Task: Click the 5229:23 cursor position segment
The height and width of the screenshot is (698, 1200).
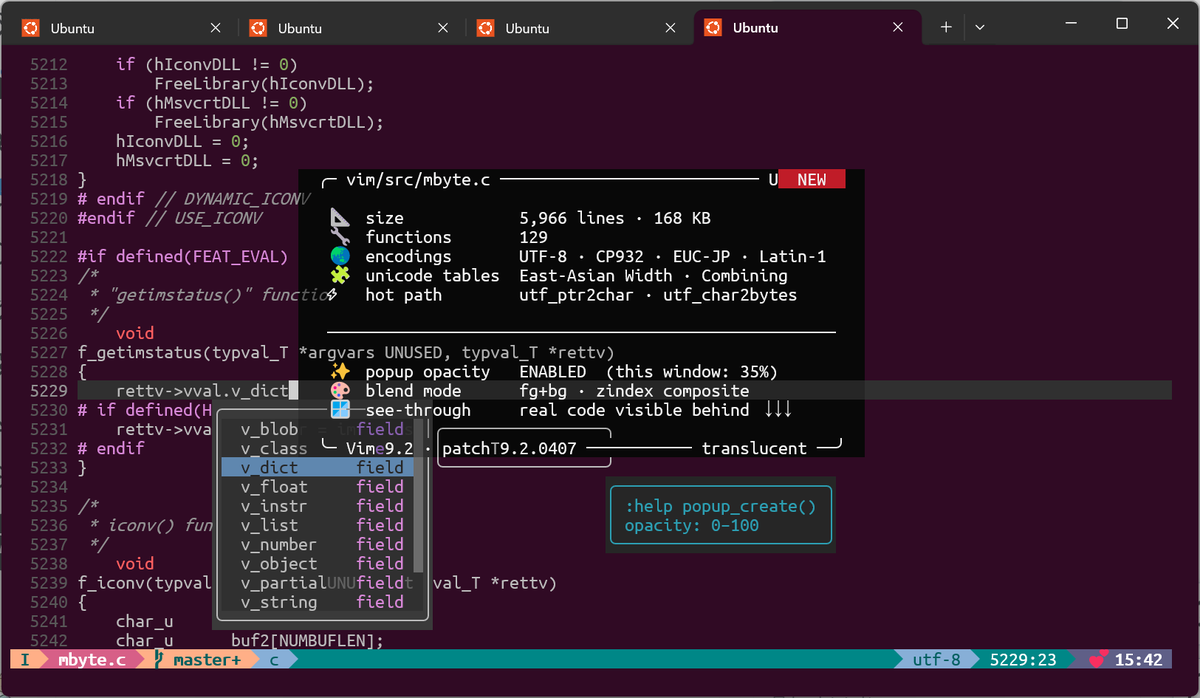Action: 1024,660
